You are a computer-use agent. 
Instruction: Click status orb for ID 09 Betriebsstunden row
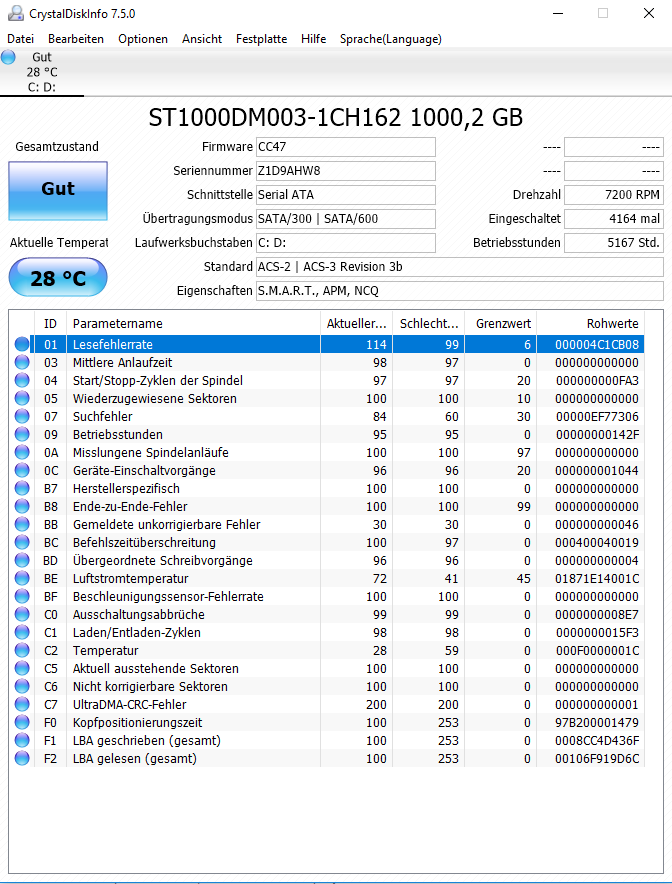tap(22, 434)
